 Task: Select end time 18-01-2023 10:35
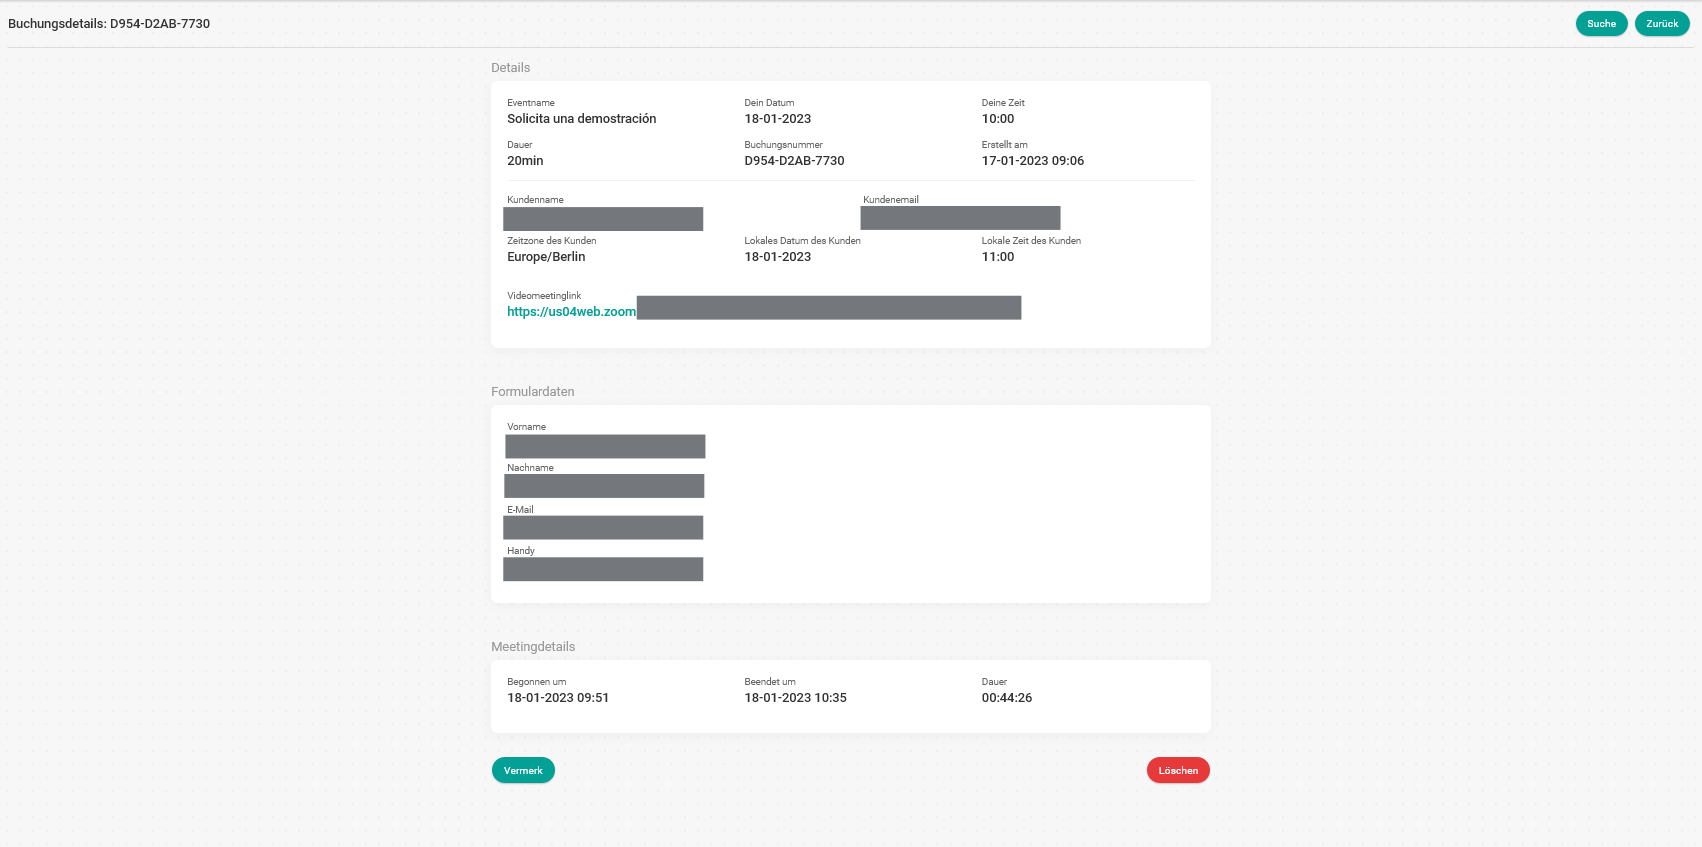[x=795, y=698]
